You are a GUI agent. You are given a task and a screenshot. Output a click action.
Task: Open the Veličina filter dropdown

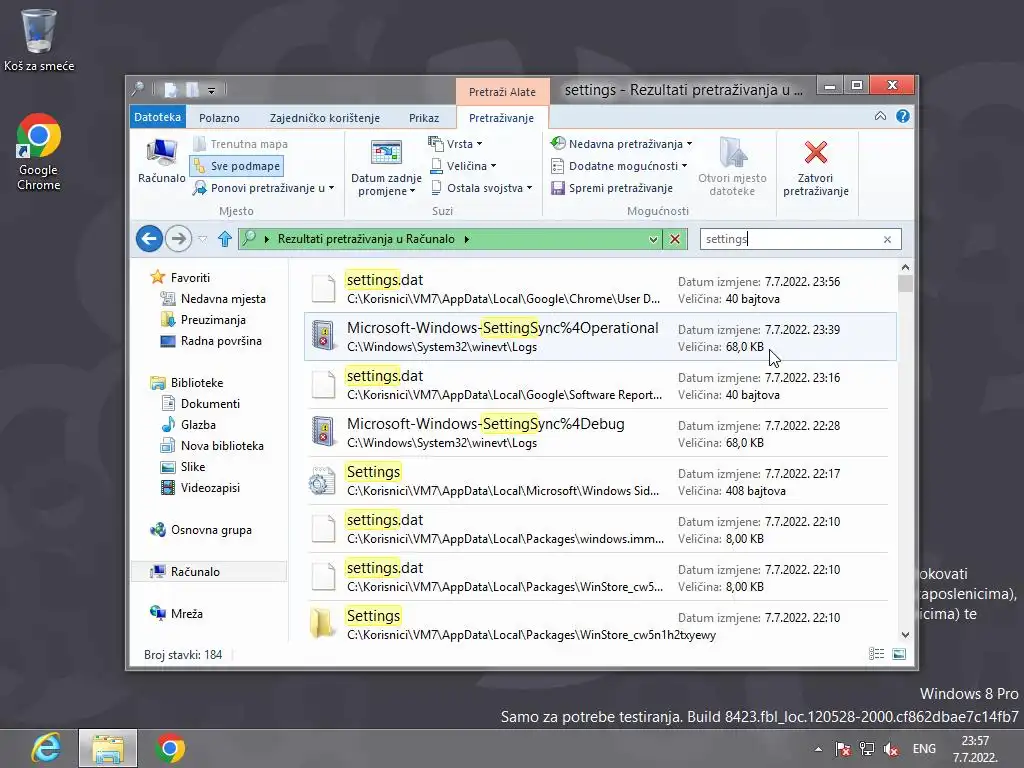click(463, 166)
